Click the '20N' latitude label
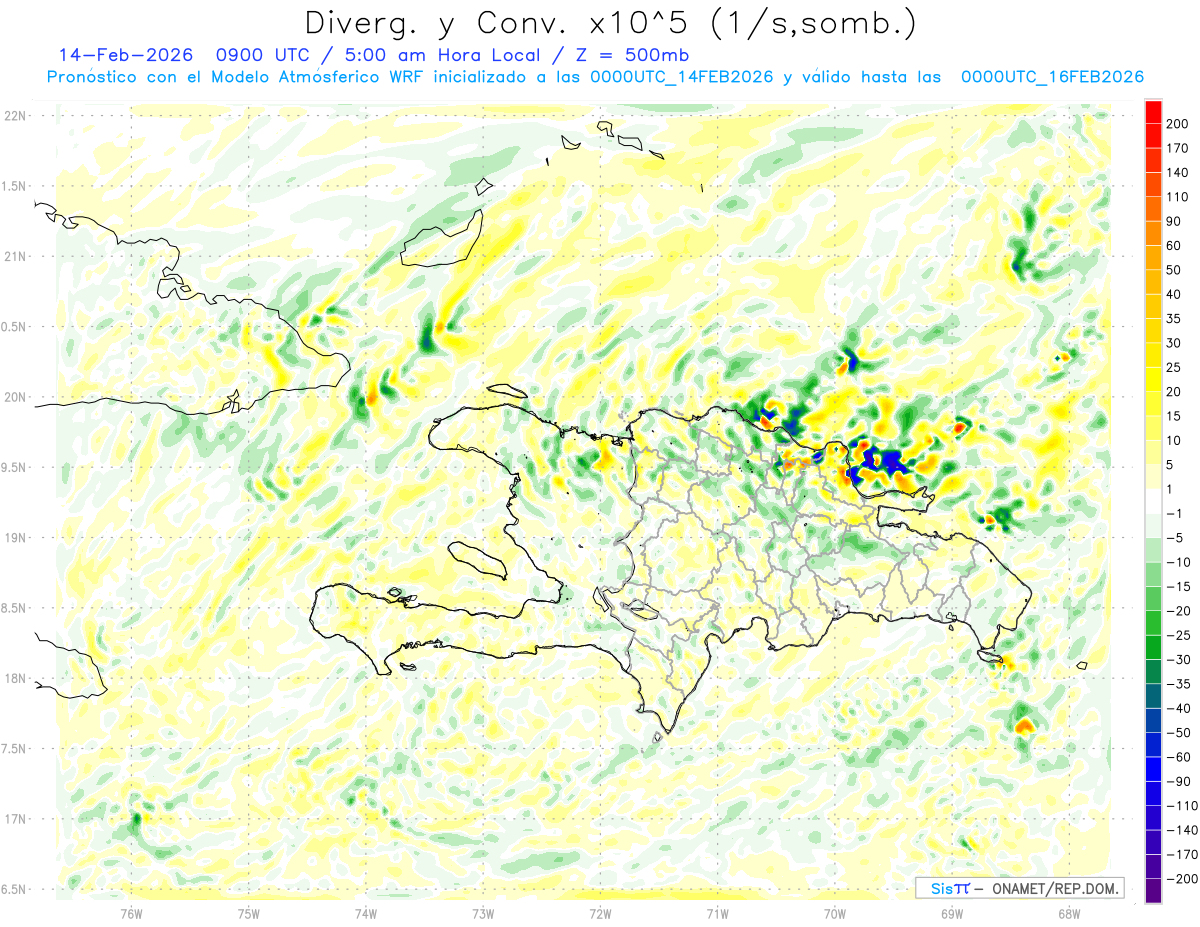Image resolution: width=1200 pixels, height=927 pixels. coord(14,397)
